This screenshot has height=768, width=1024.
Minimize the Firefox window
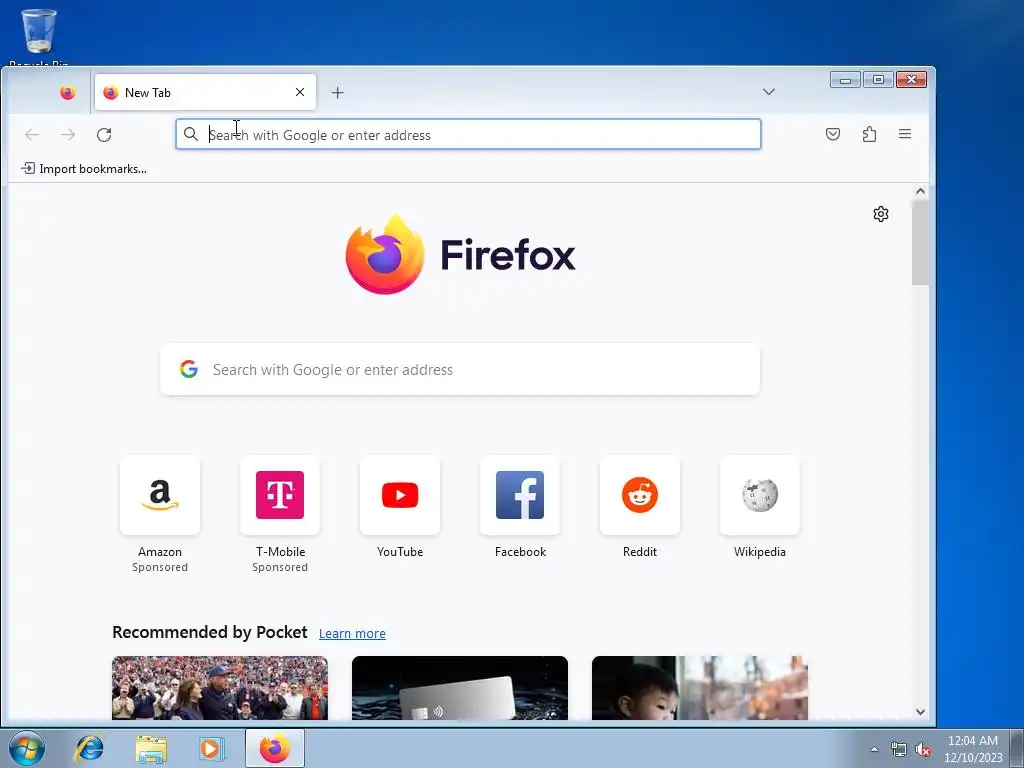(845, 80)
